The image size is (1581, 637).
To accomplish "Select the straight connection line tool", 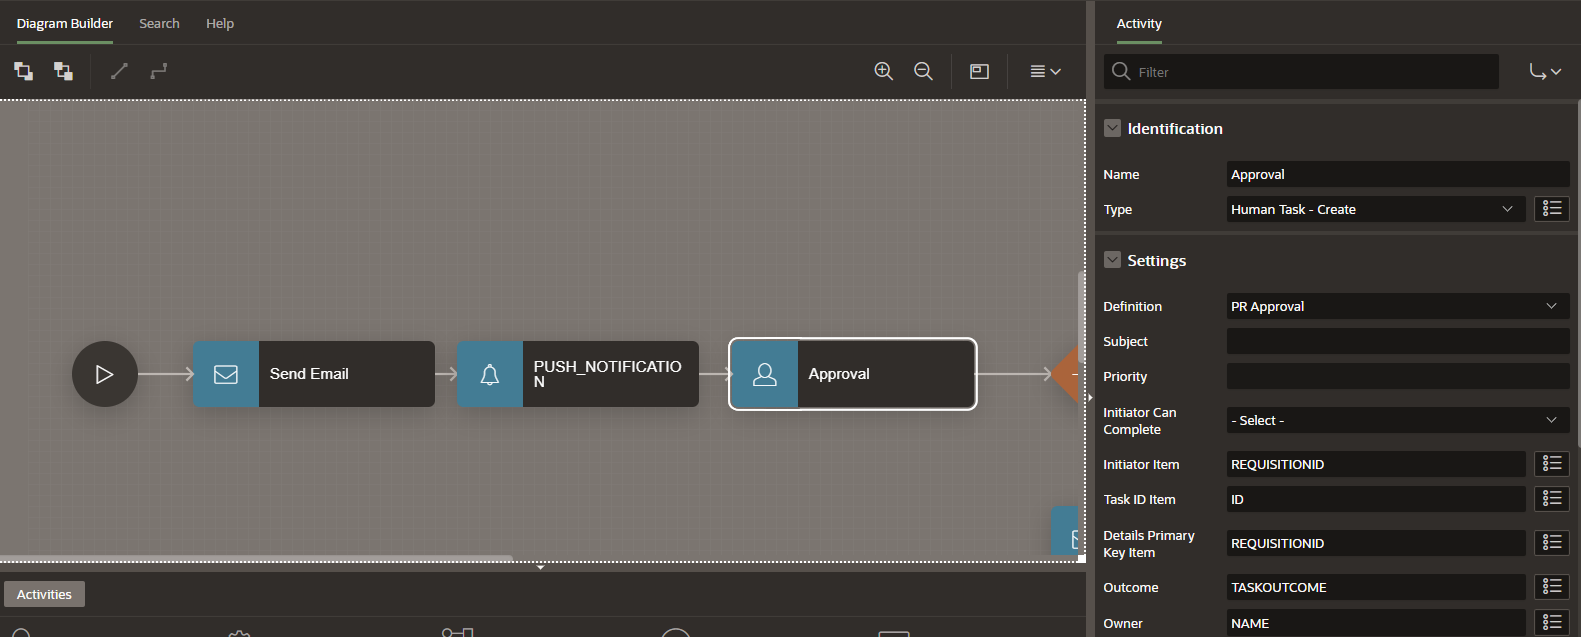I will coord(119,71).
